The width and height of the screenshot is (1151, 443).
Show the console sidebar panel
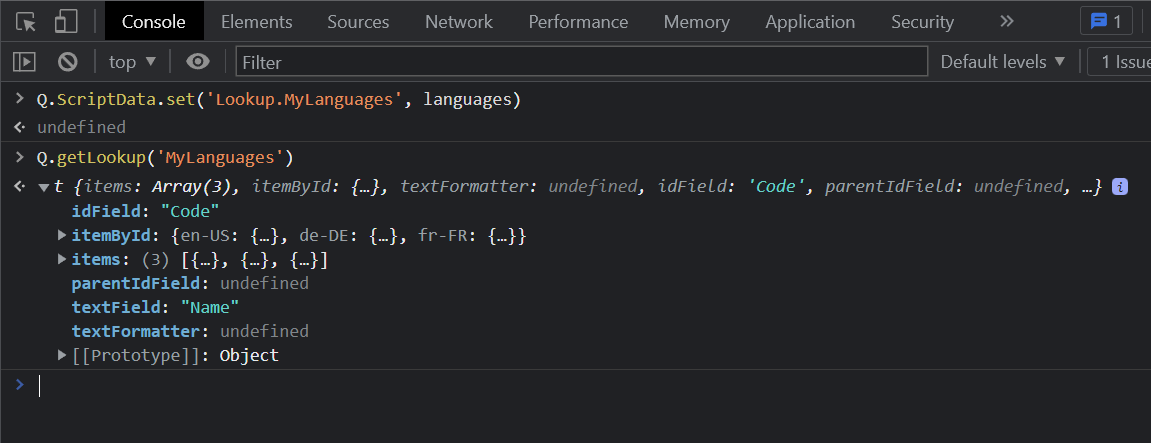(x=24, y=62)
